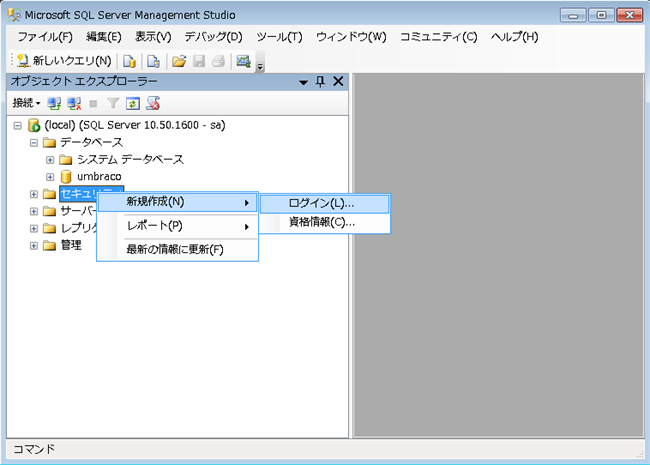Click the Connect Object Explorer icon
This screenshot has width=650, height=465.
click(x=54, y=103)
